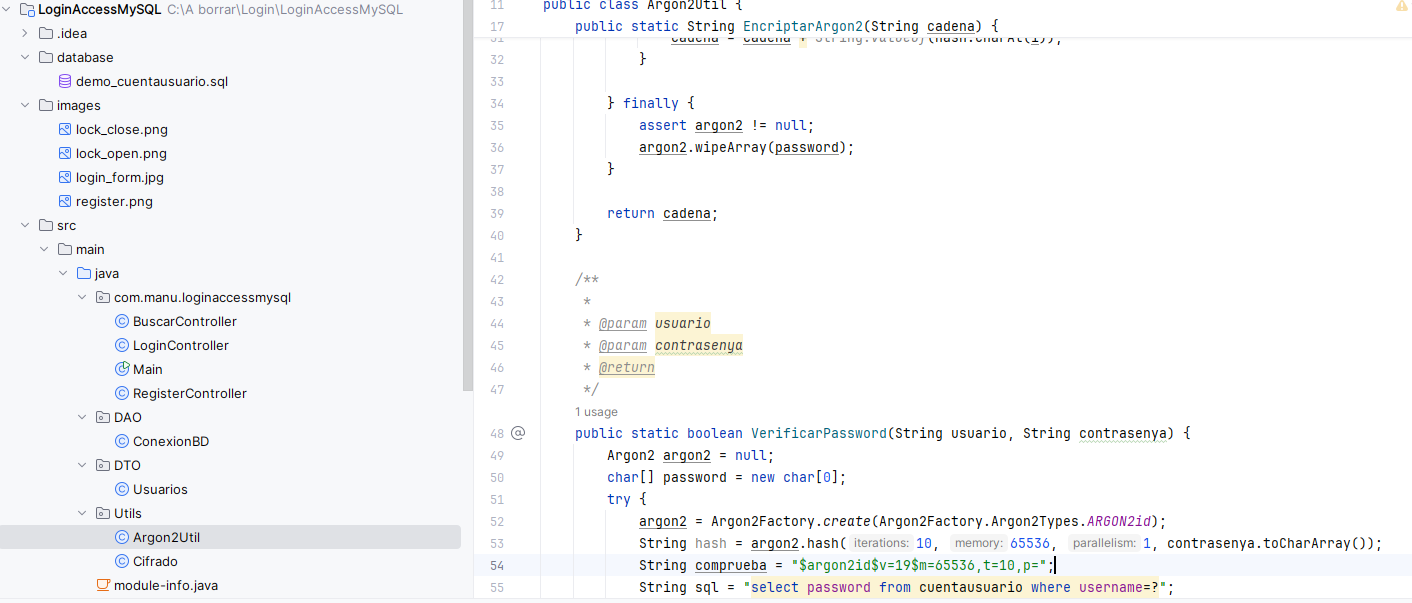The height and width of the screenshot is (603, 1412).
Task: Click the images folder icon
Action: [x=46, y=105]
